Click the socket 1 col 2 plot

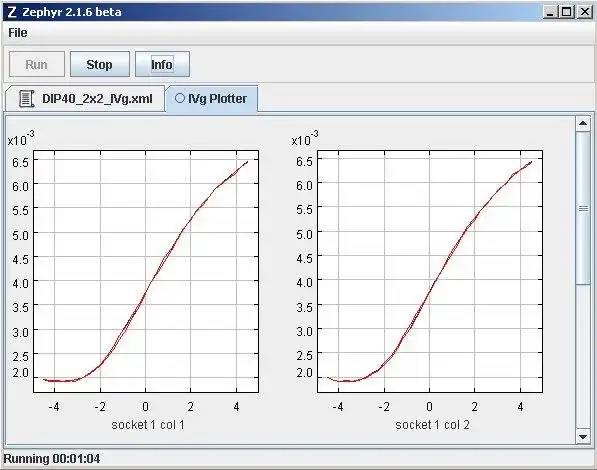(430, 271)
